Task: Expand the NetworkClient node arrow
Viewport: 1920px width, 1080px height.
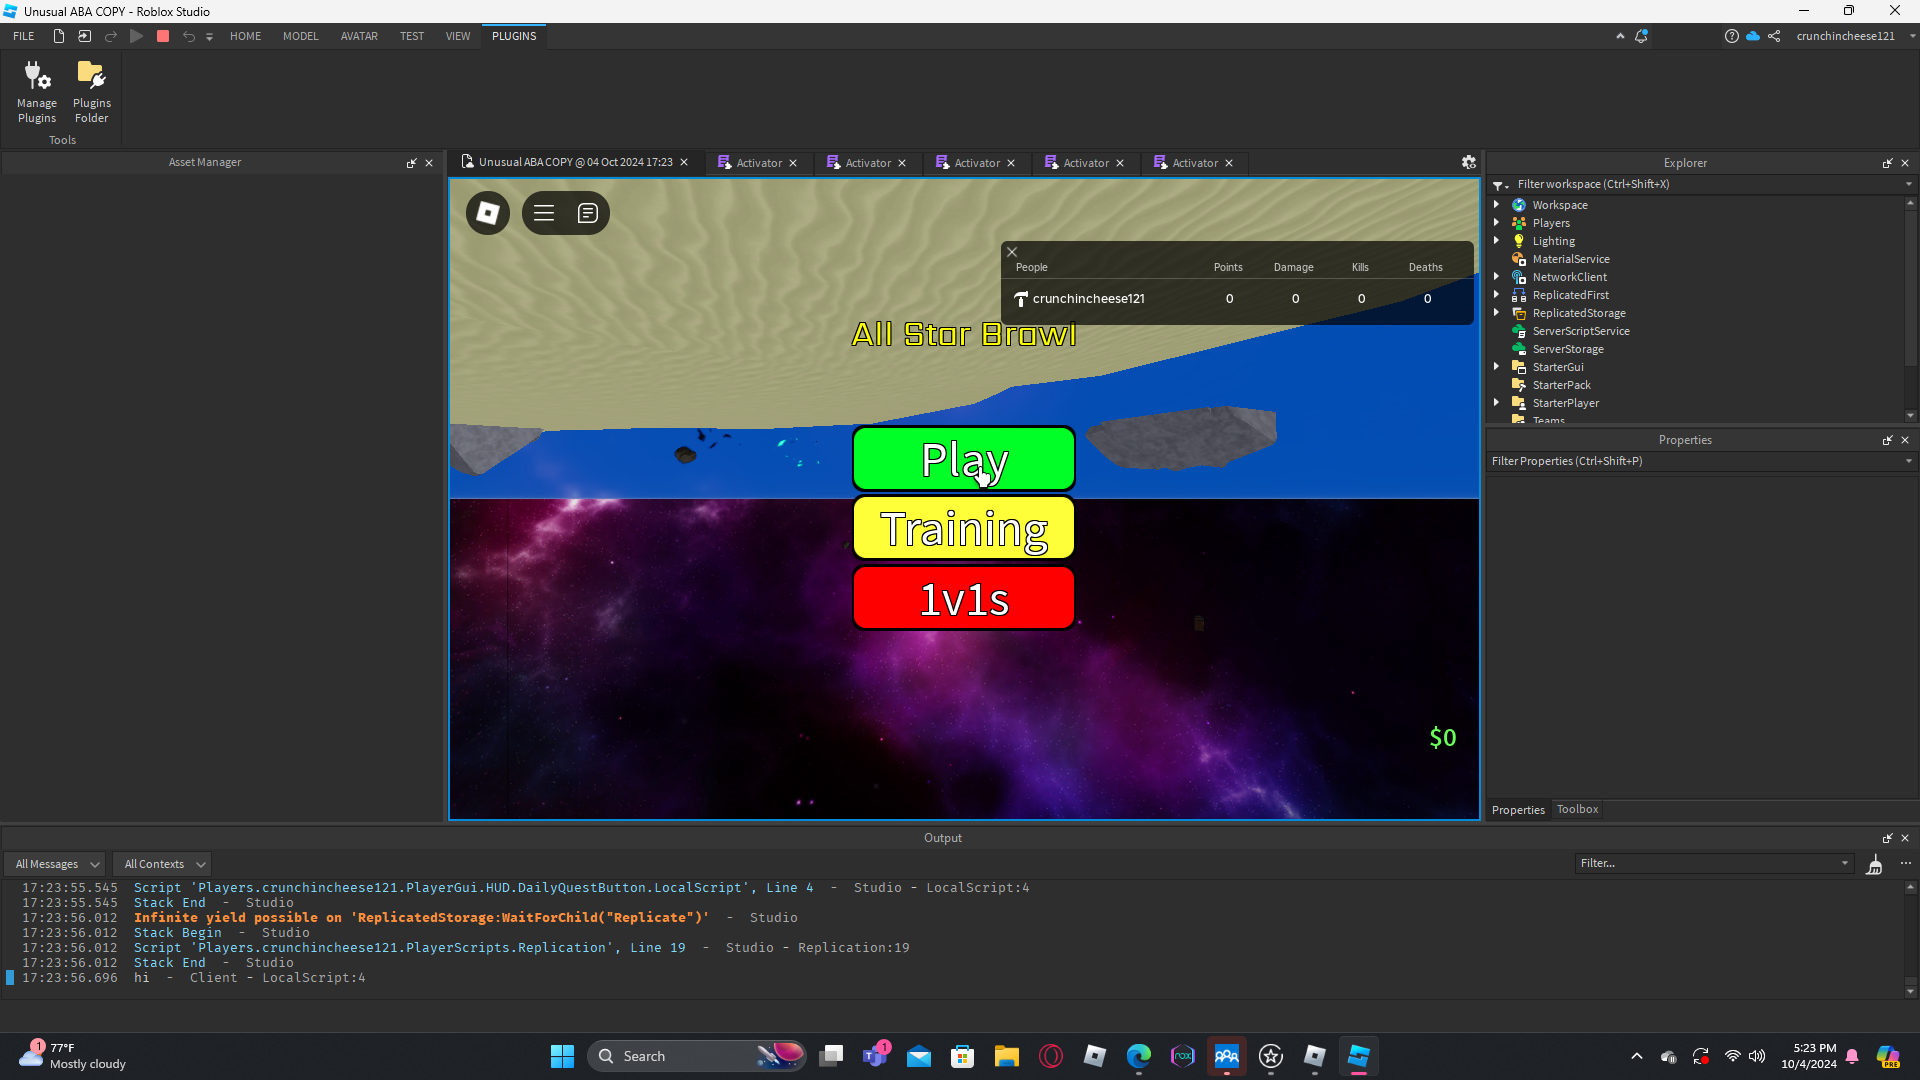Action: click(x=1497, y=277)
